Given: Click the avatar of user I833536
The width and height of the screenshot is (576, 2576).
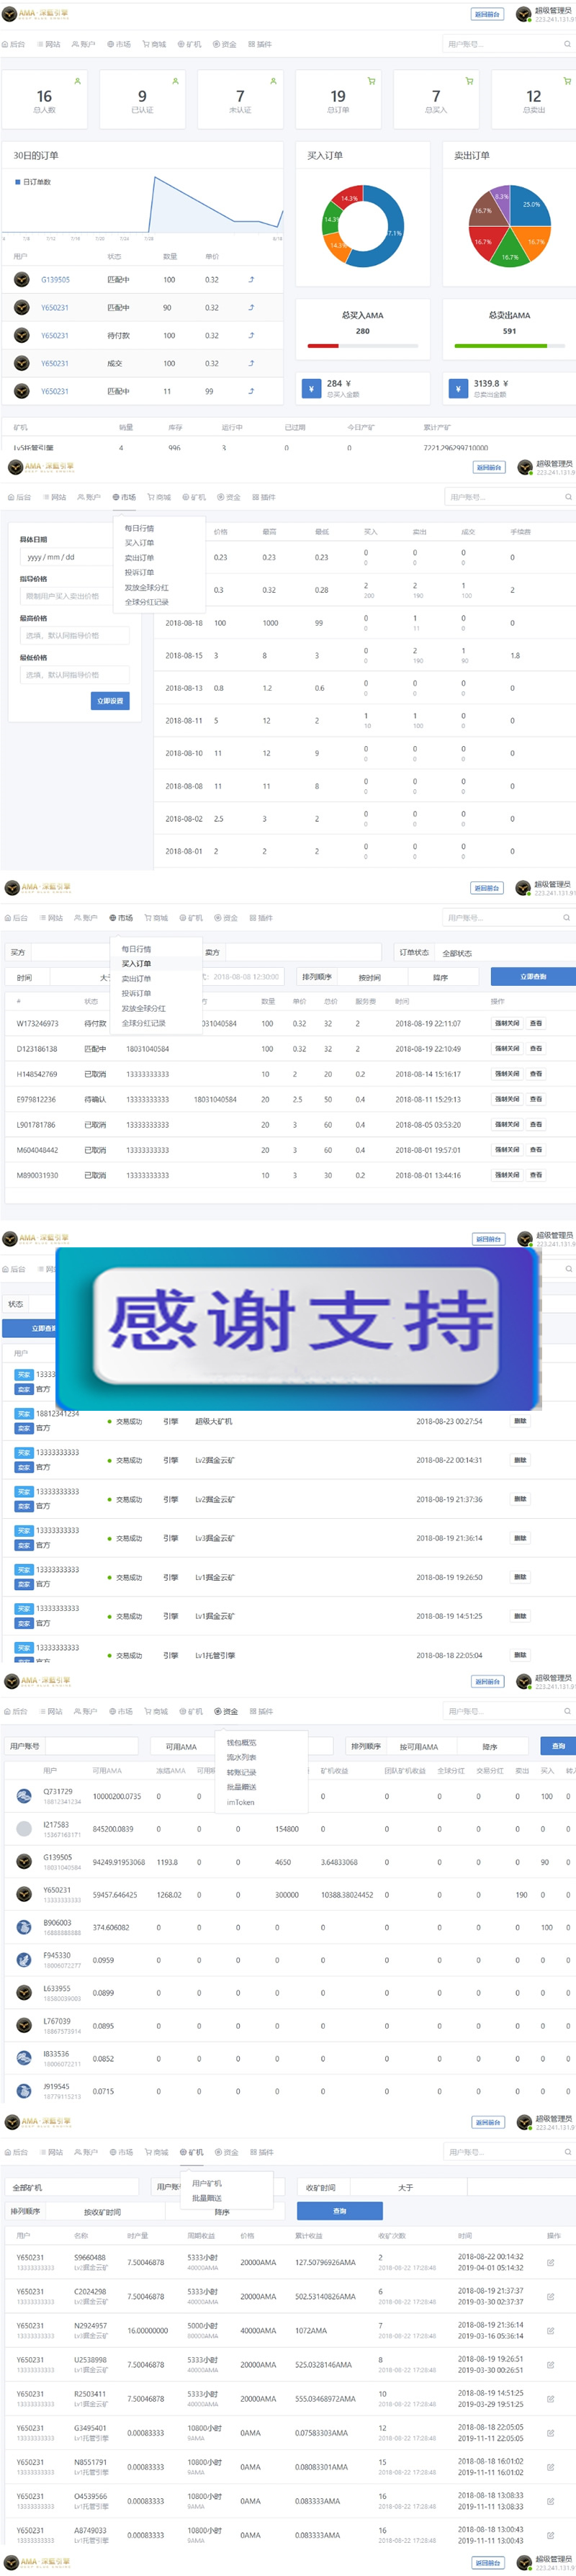Looking at the screenshot, I should pyautogui.click(x=24, y=2058).
